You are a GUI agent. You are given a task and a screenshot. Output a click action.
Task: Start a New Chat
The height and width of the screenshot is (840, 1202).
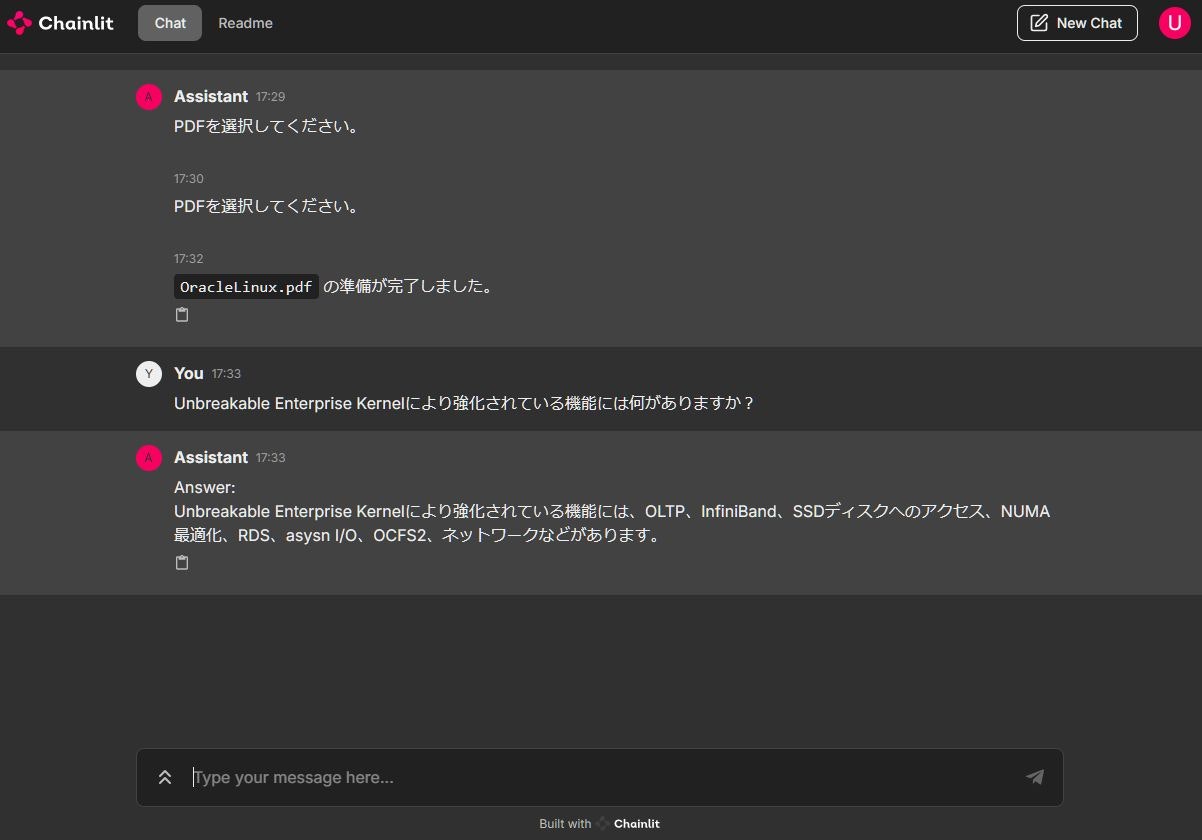coord(1077,22)
